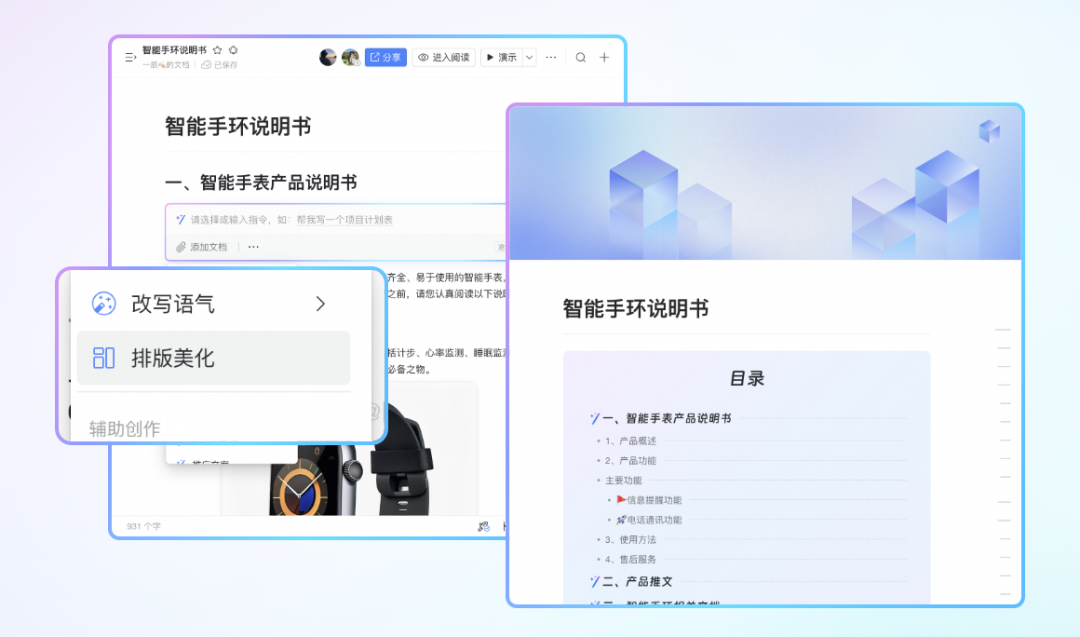
Task: Jump to 3、使用方法 in contents
Action: click(630, 540)
